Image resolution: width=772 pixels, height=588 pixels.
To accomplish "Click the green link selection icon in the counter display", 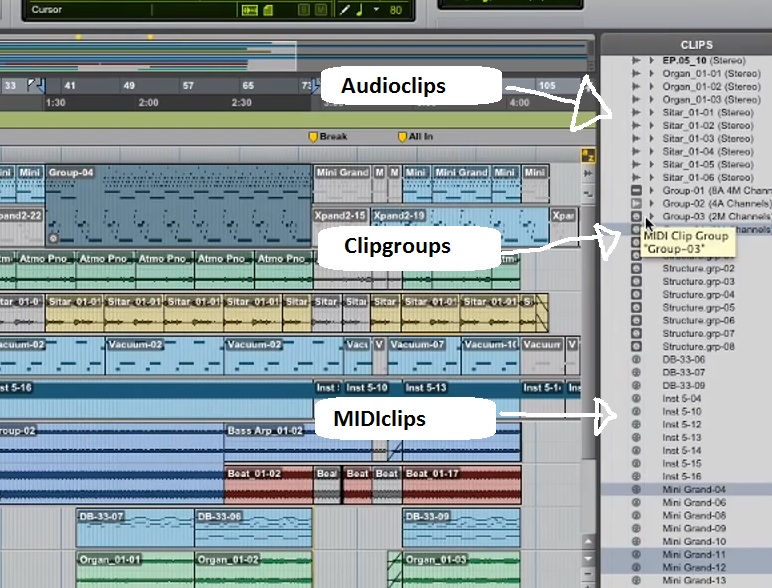I will pos(250,10).
